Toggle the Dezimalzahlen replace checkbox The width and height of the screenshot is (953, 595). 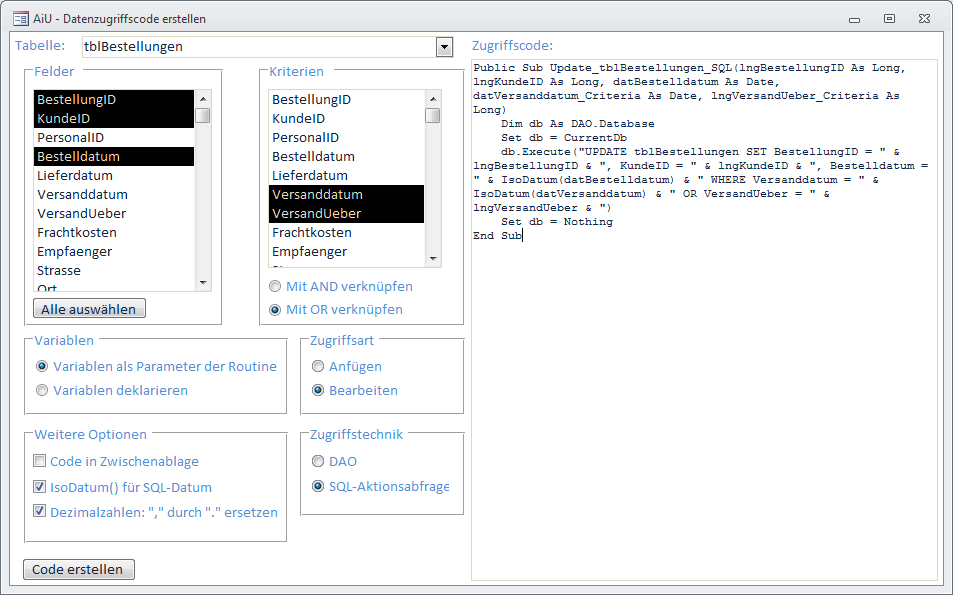pyautogui.click(x=40, y=511)
